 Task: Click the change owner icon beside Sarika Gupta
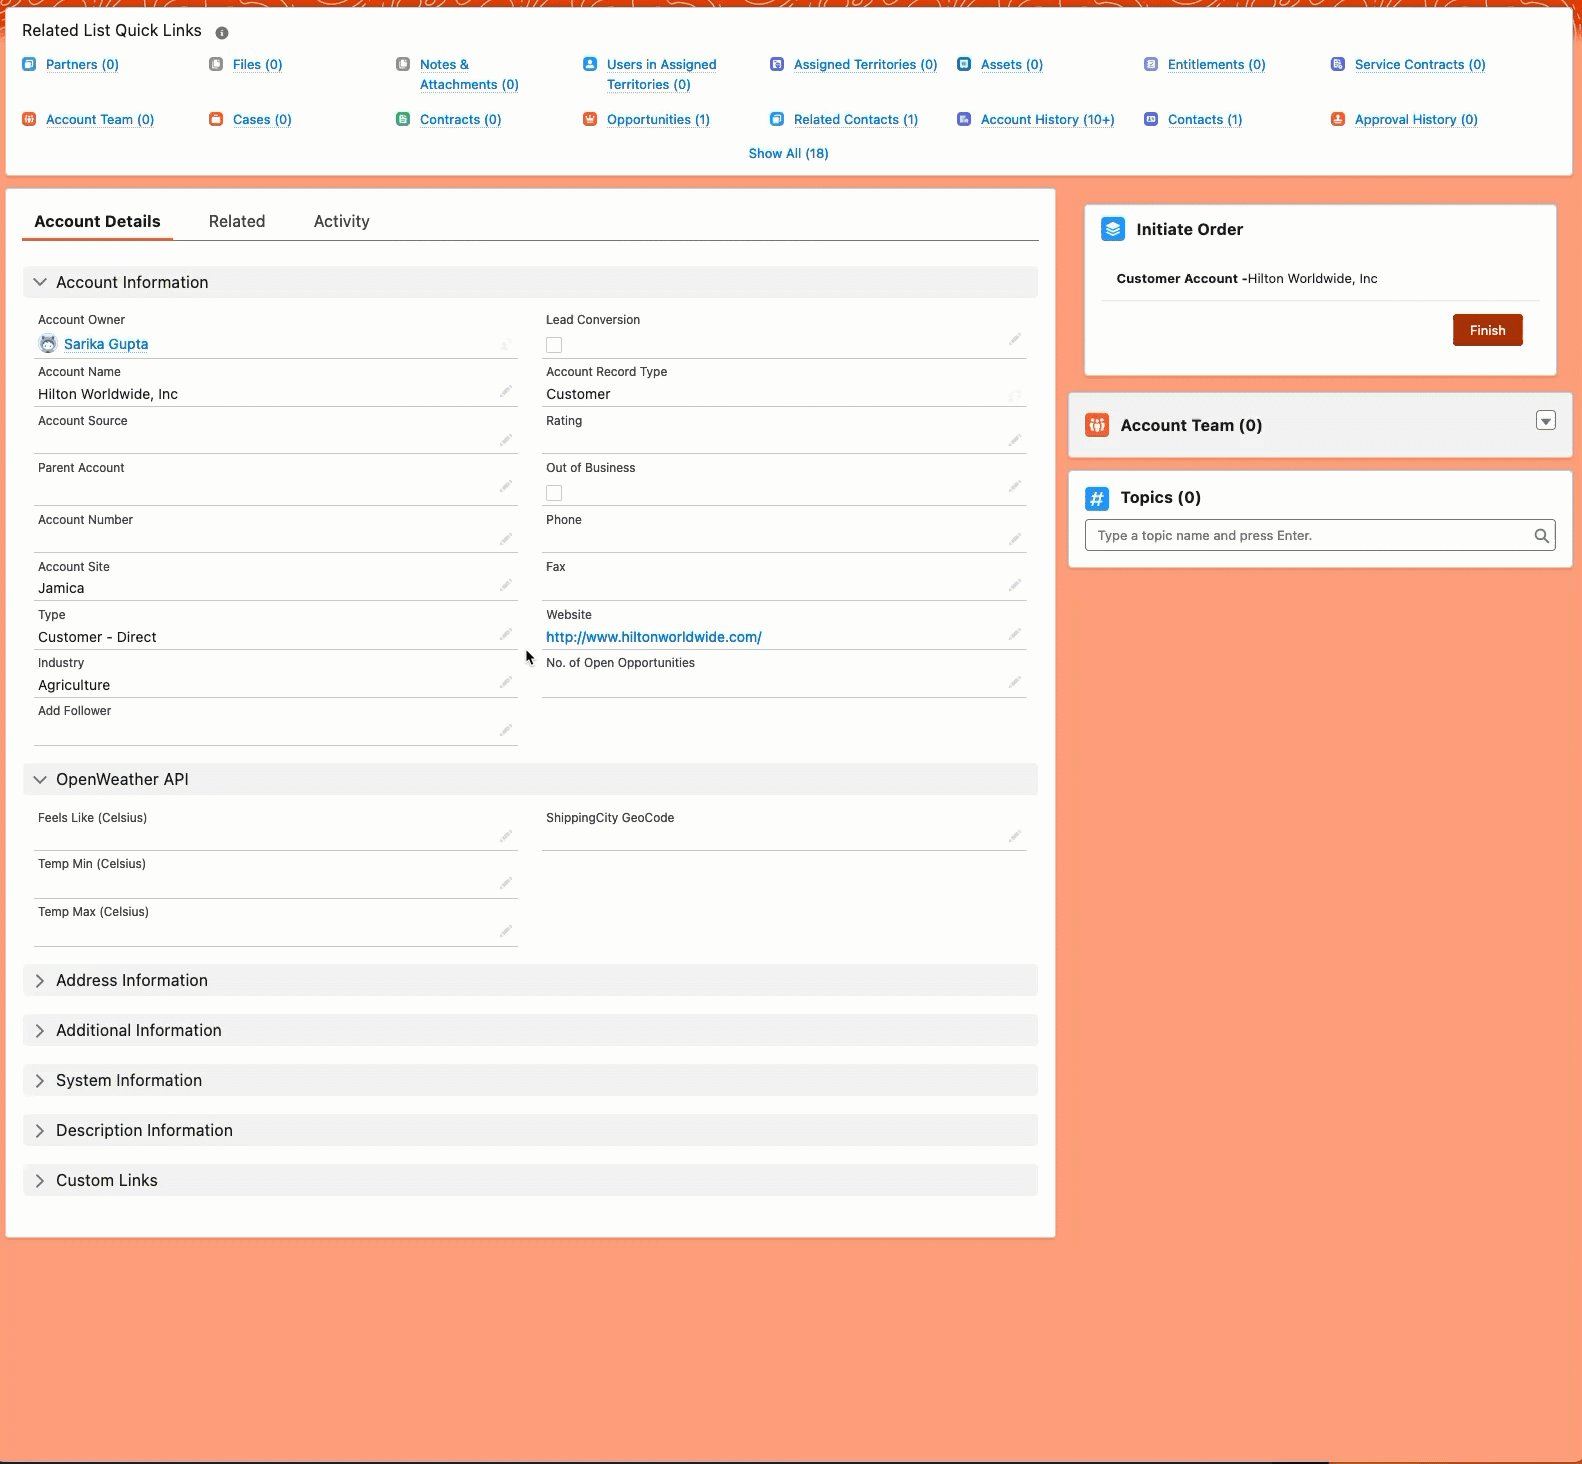tap(506, 345)
